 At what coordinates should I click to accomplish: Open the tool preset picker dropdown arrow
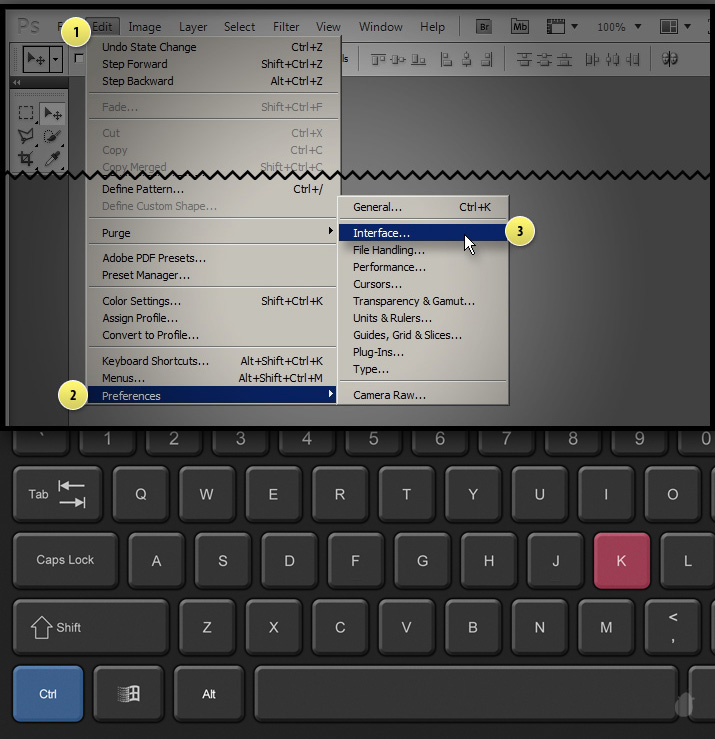coord(56,60)
